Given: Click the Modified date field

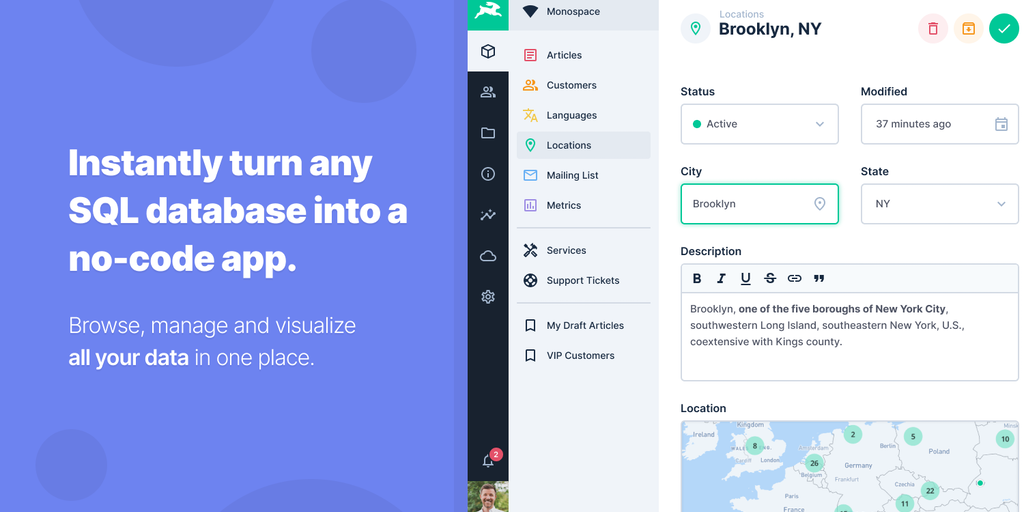Looking at the screenshot, I should pos(940,124).
